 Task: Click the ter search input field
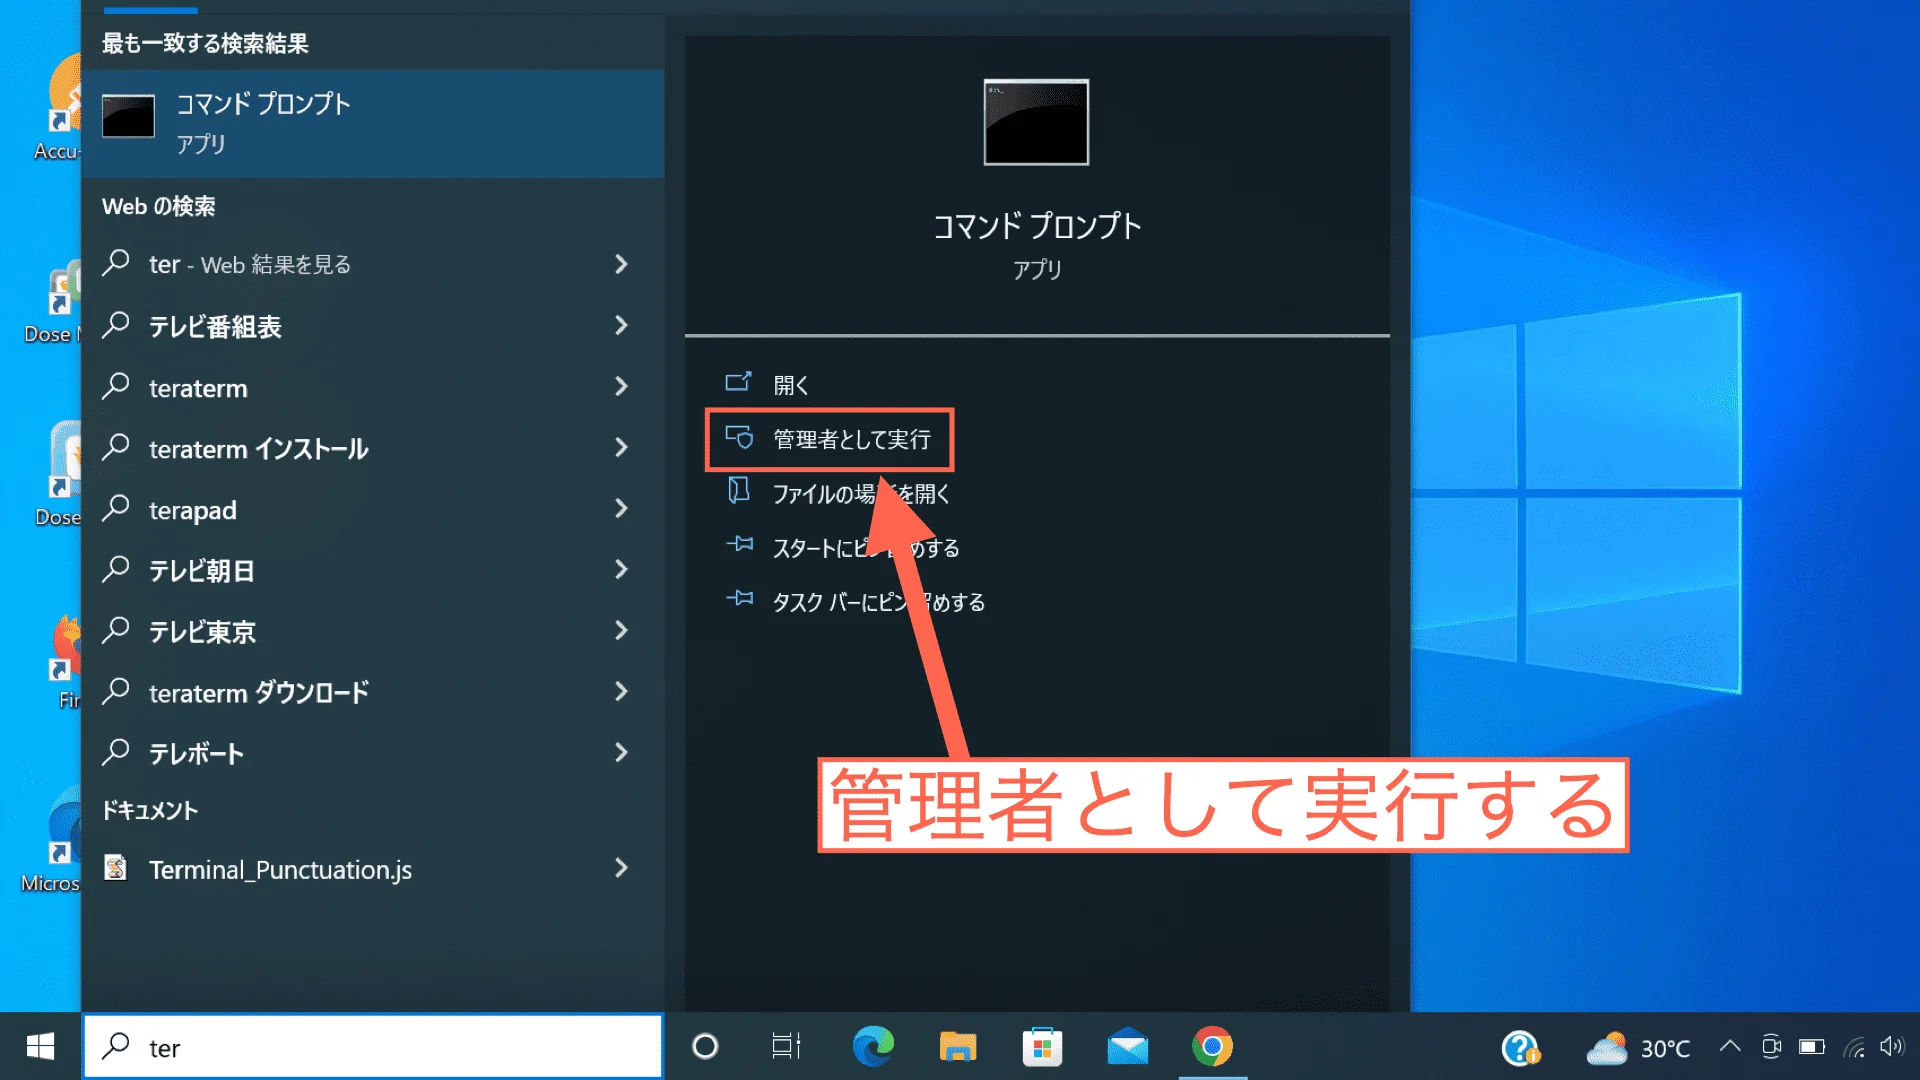point(370,1046)
